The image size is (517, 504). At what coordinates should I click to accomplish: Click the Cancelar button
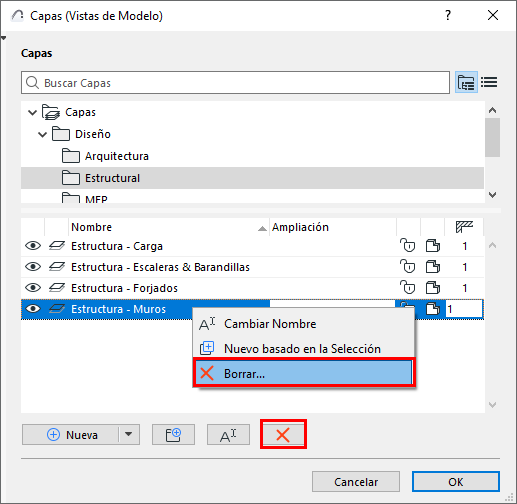356,482
